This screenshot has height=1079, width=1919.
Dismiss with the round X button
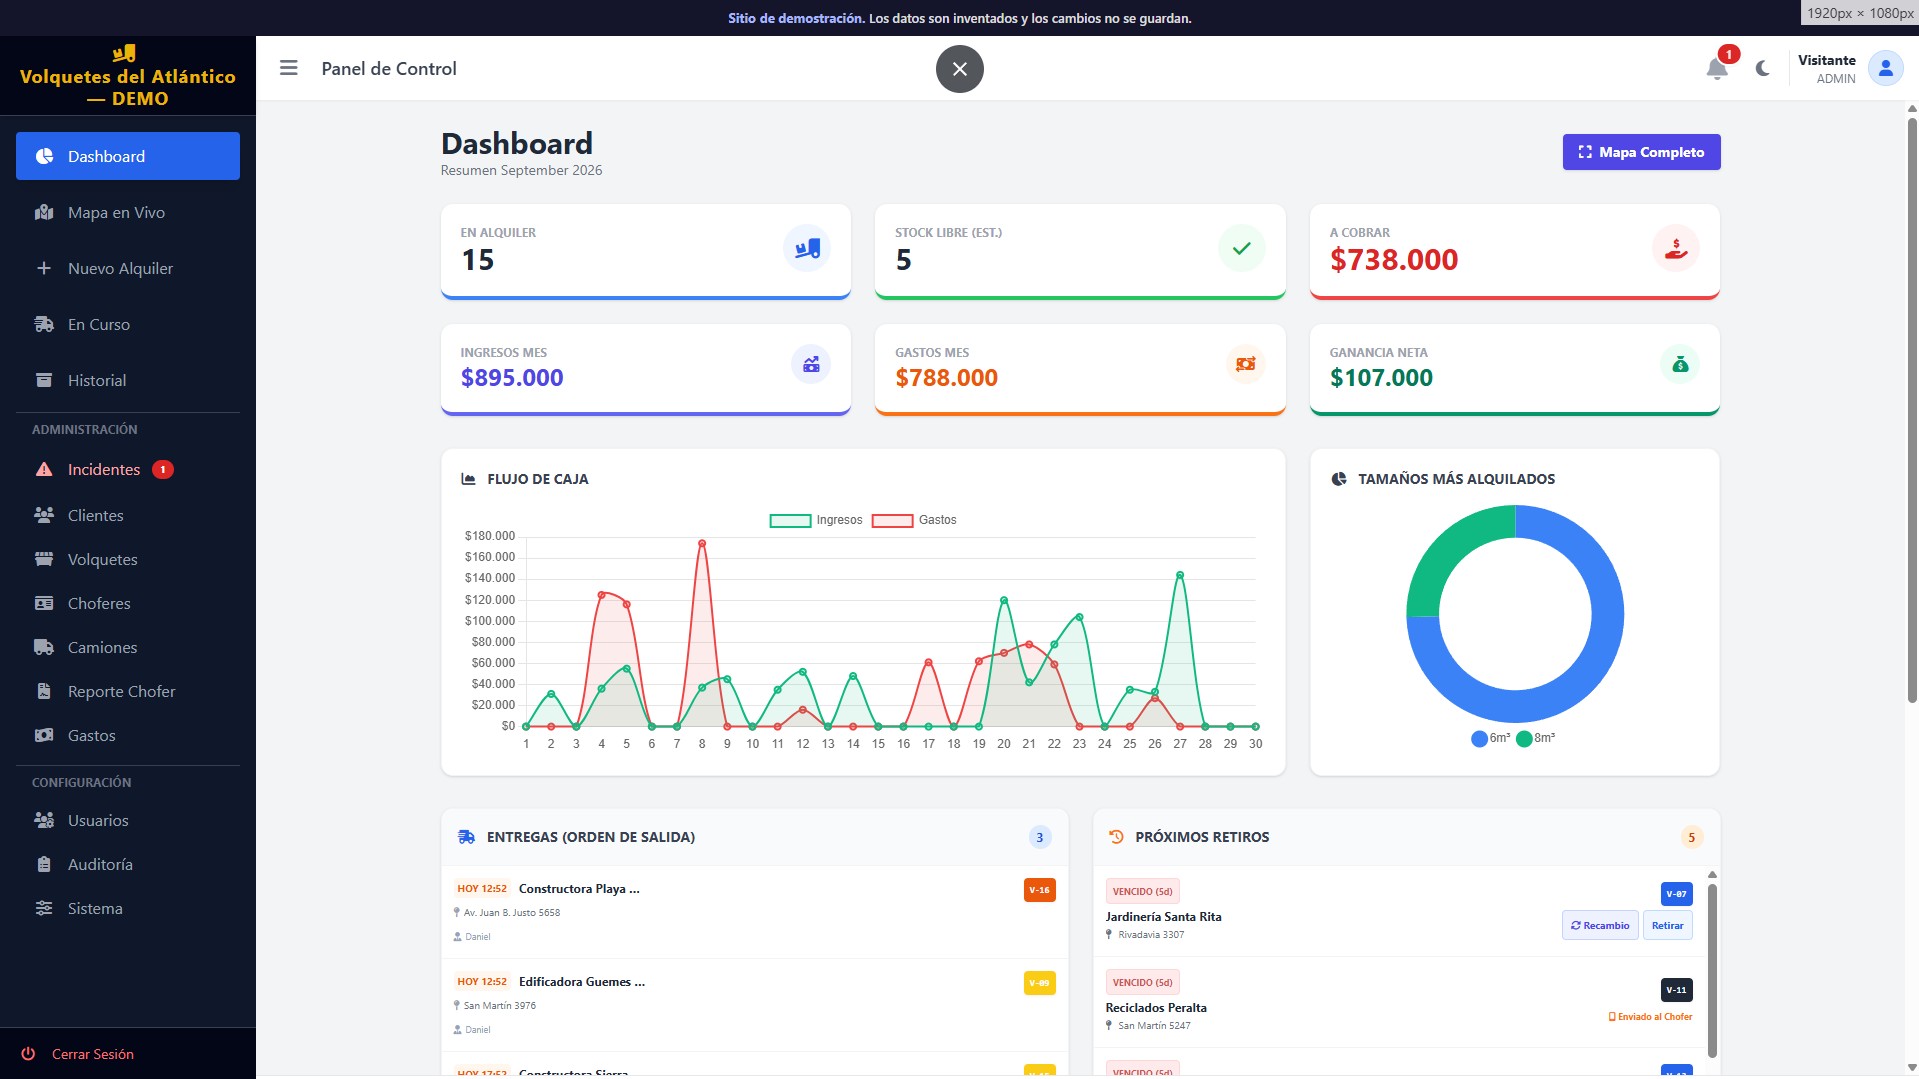(x=960, y=69)
